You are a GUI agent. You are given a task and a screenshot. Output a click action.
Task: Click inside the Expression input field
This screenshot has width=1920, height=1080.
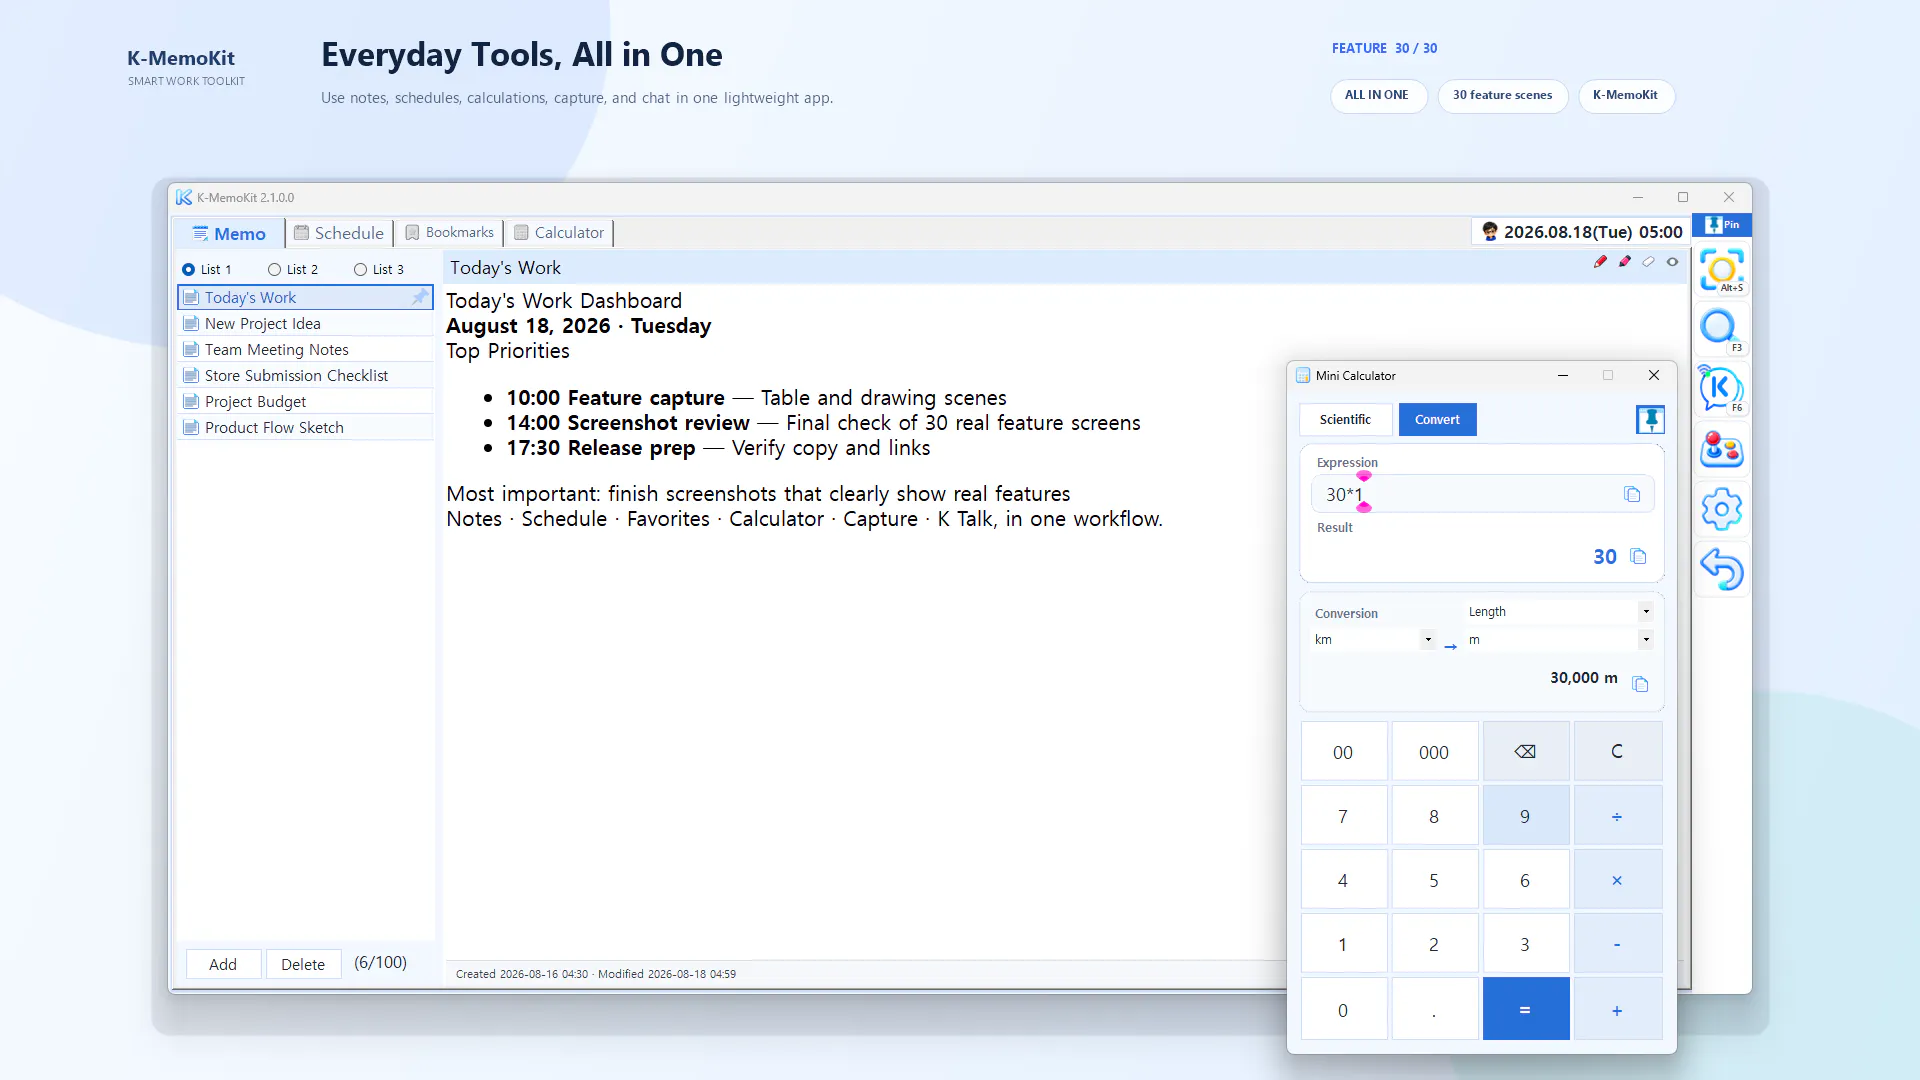coord(1482,494)
